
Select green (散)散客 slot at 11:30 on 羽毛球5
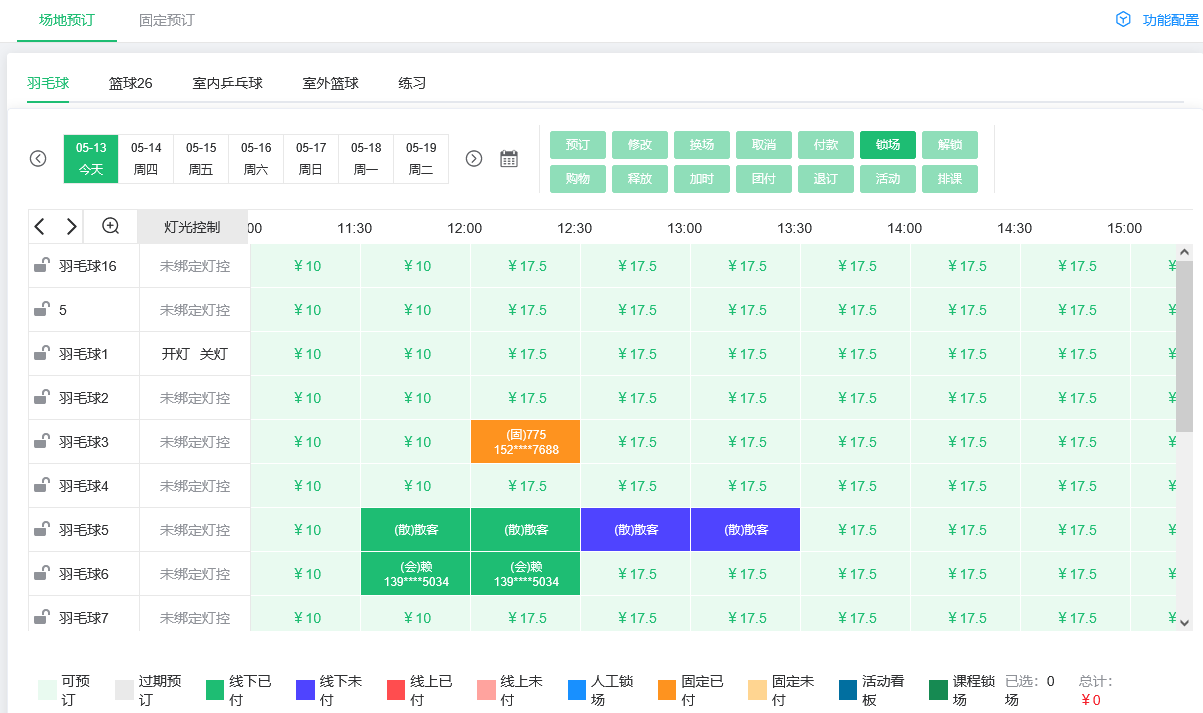(416, 530)
